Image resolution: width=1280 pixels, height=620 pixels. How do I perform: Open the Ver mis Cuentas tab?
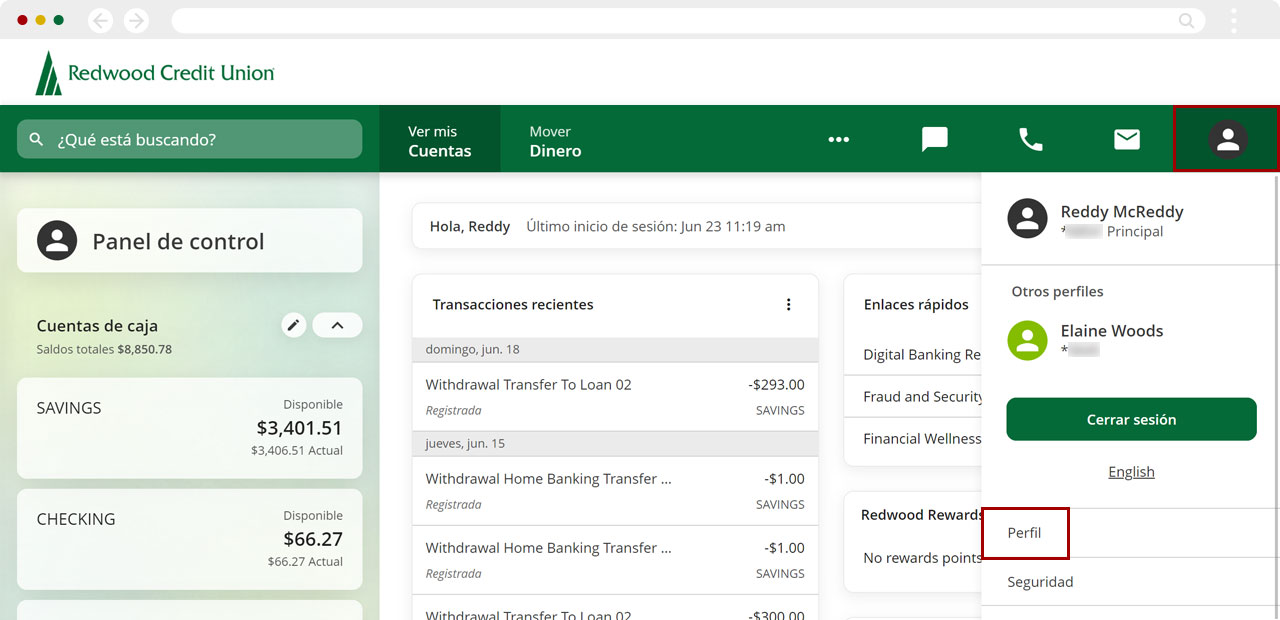(x=439, y=141)
